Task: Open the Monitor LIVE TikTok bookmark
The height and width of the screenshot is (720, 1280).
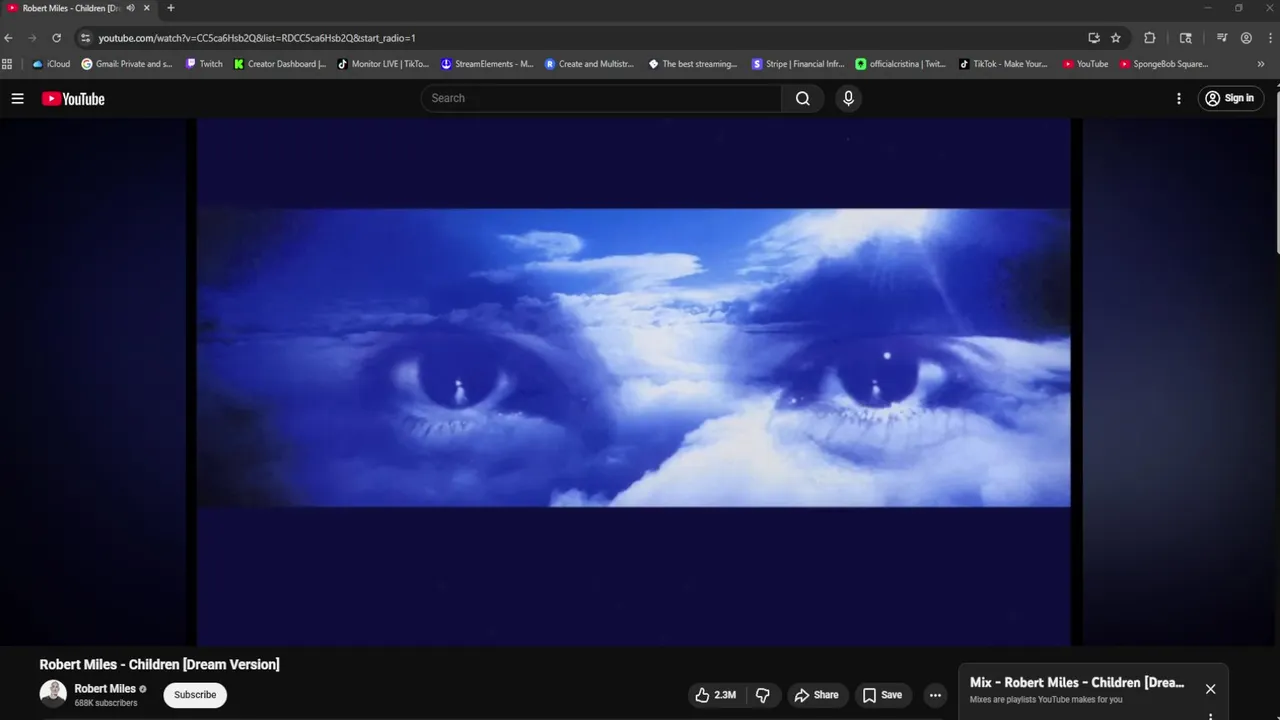Action: (384, 64)
